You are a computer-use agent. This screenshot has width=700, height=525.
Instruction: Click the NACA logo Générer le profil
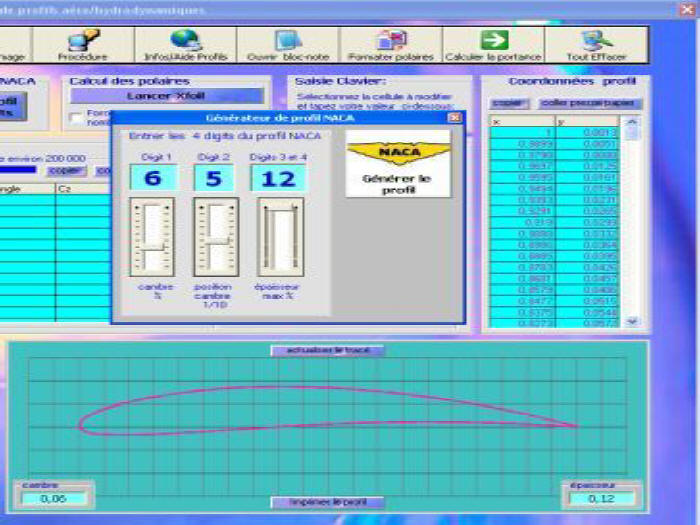tap(398, 161)
